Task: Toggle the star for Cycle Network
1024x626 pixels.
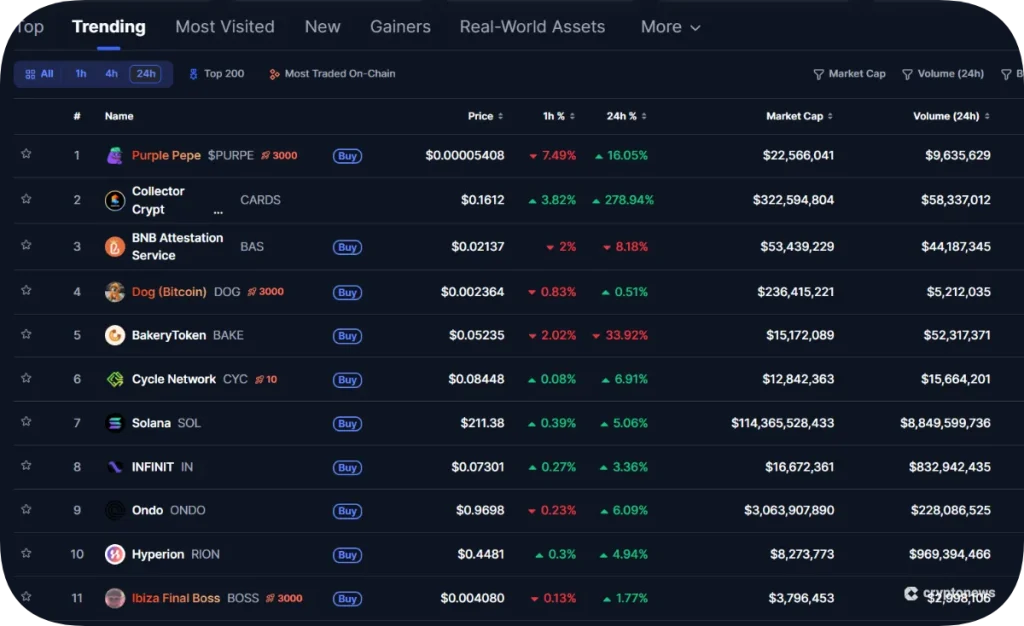Action: (26, 378)
